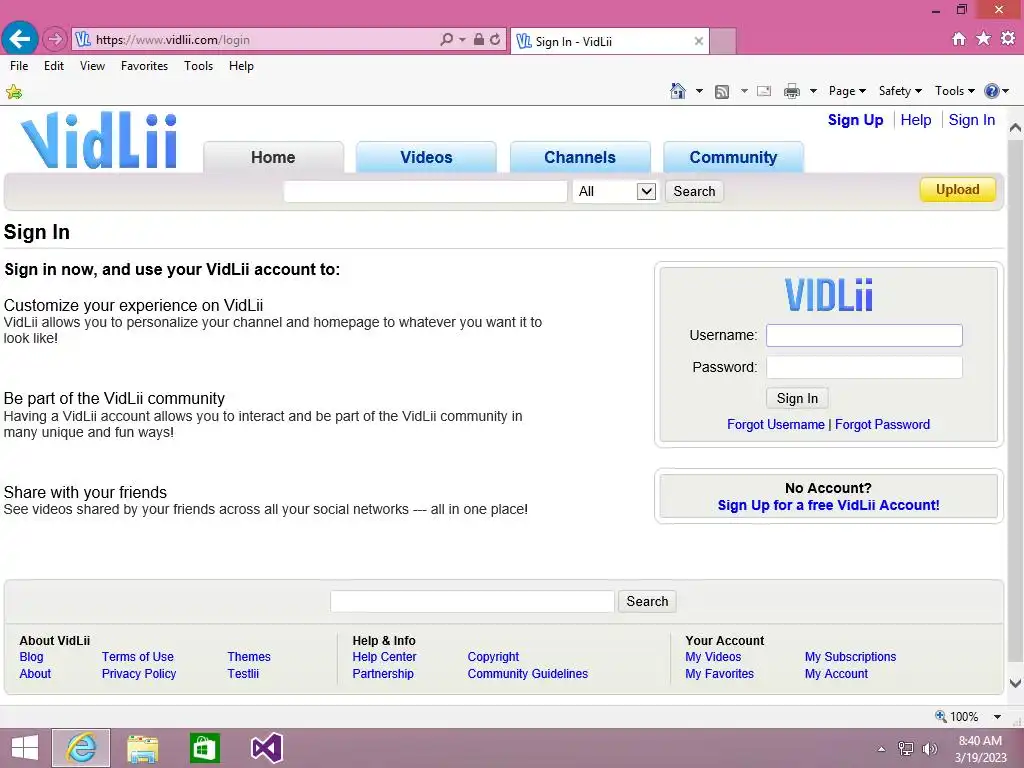This screenshot has width=1024, height=768.
Task: Click the Username input field
Action: pos(864,335)
